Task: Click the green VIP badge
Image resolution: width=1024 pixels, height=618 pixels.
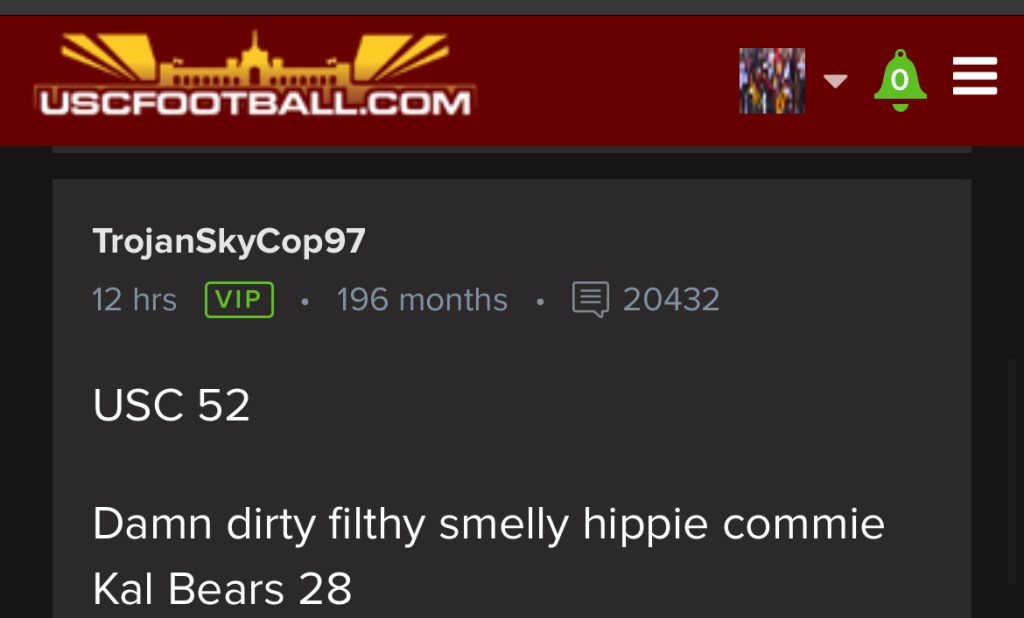Action: tap(239, 300)
